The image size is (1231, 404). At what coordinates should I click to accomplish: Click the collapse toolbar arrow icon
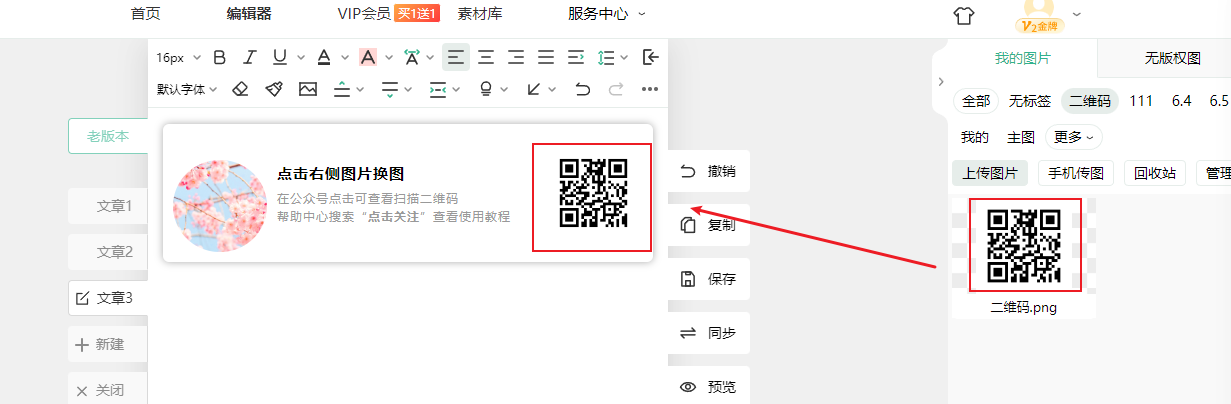click(x=650, y=57)
